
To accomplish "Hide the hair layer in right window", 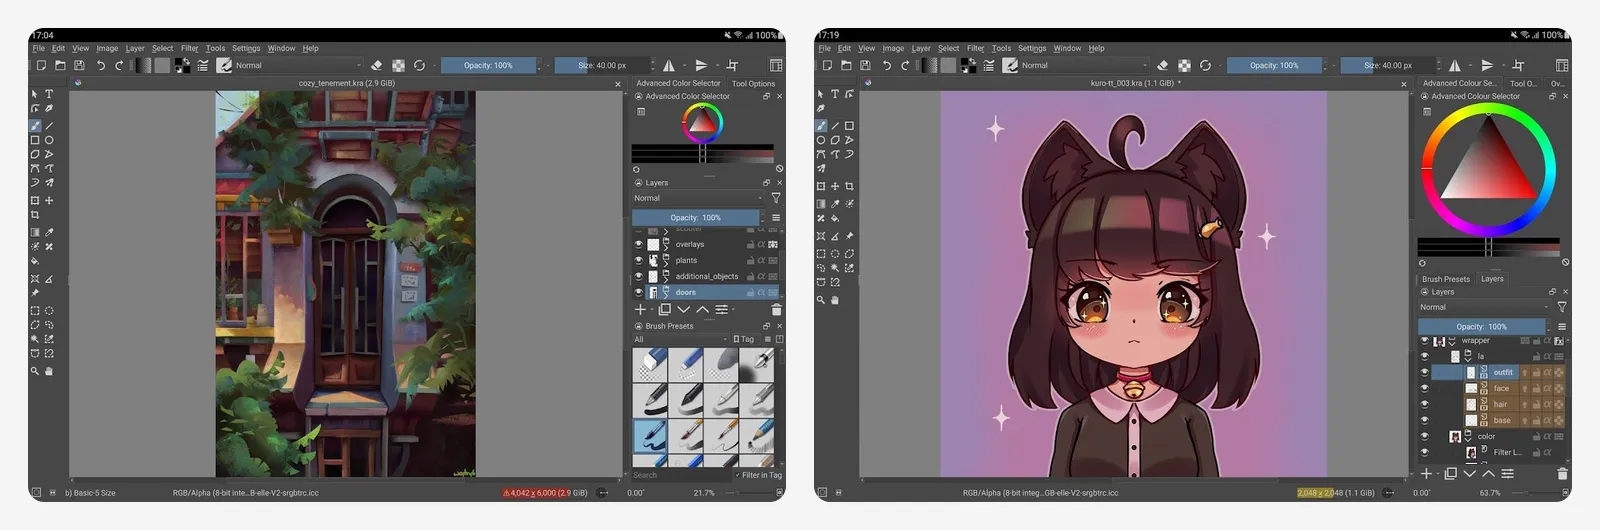I will point(1425,404).
